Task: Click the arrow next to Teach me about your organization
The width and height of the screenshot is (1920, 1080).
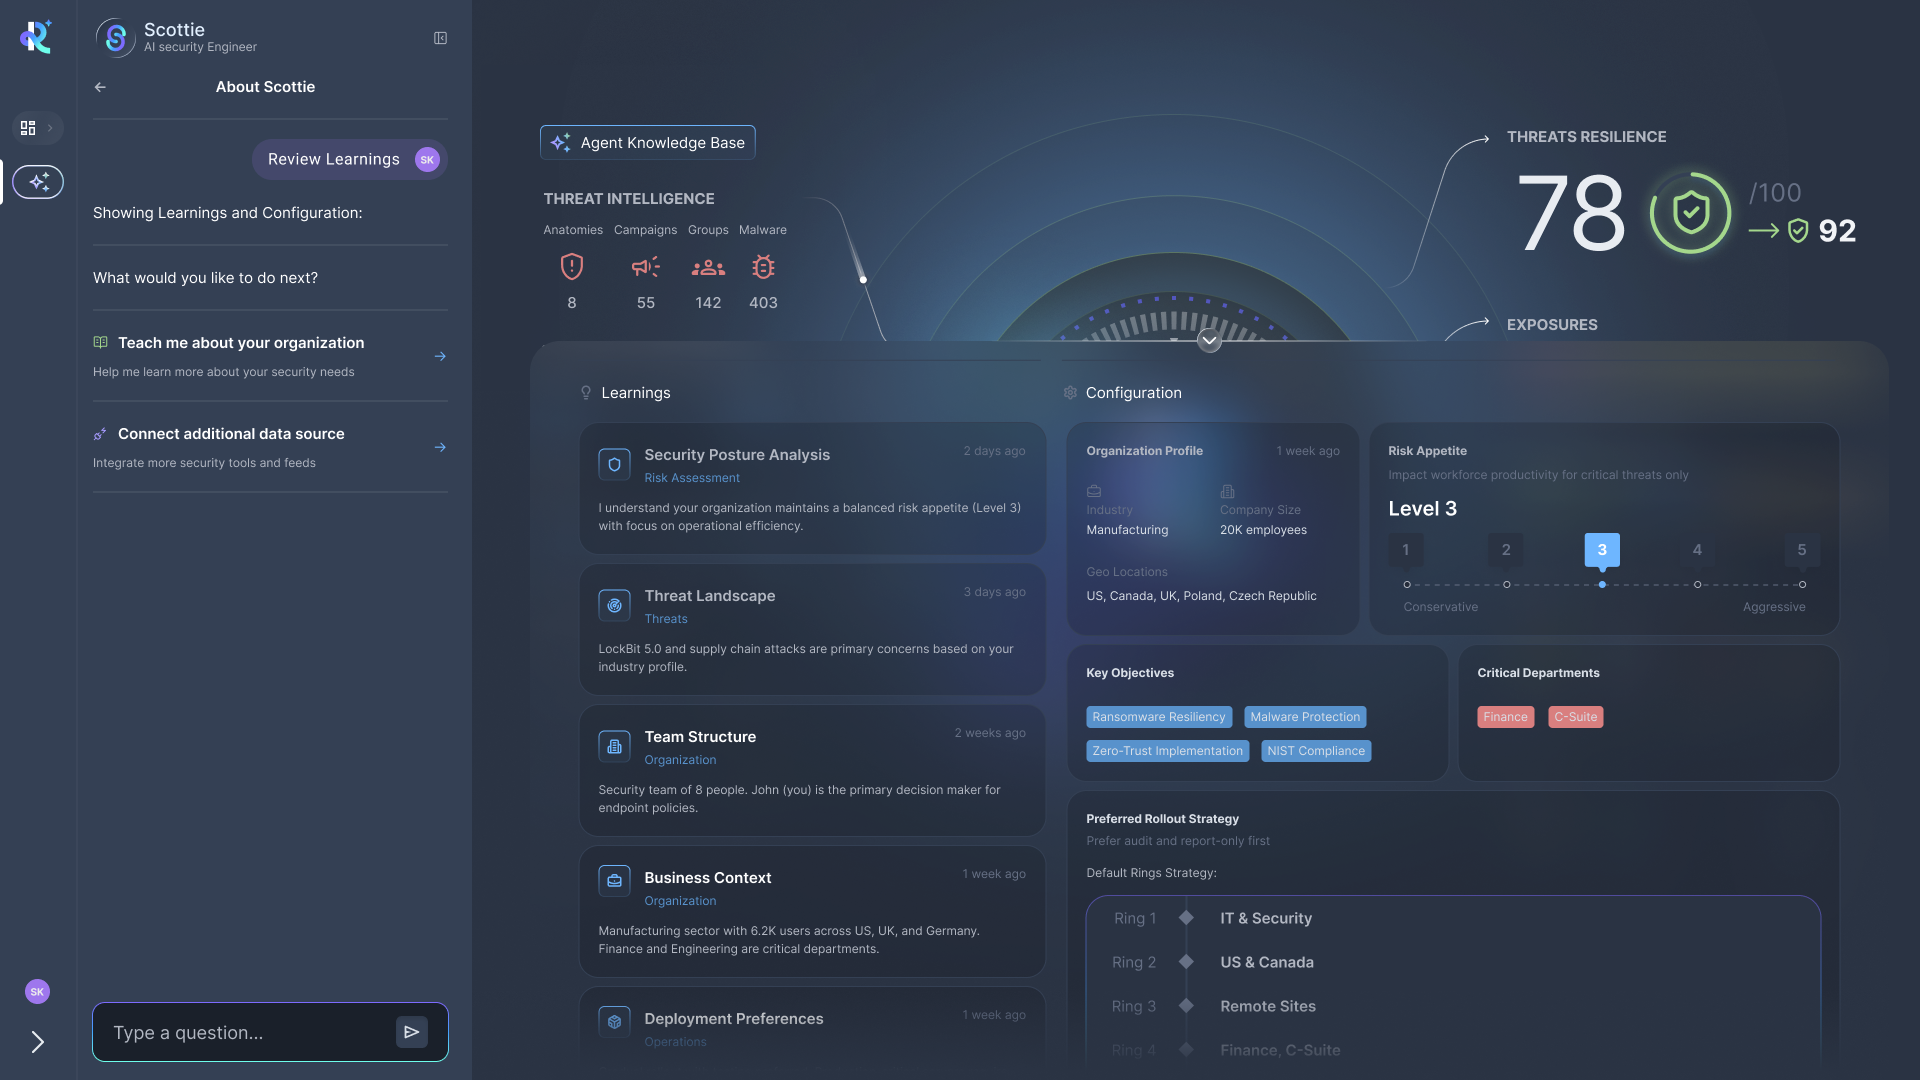Action: click(x=440, y=357)
